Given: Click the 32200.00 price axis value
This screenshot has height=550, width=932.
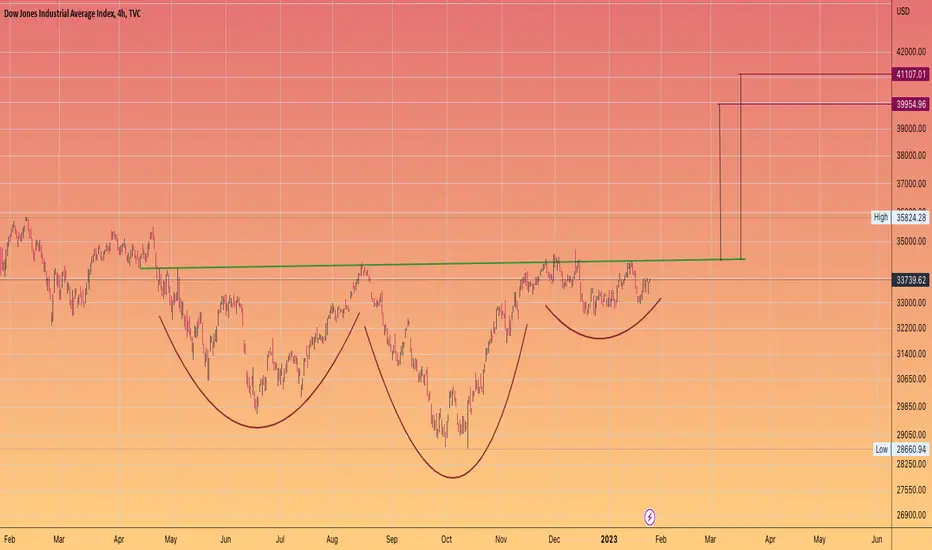Looking at the screenshot, I should click(911, 328).
